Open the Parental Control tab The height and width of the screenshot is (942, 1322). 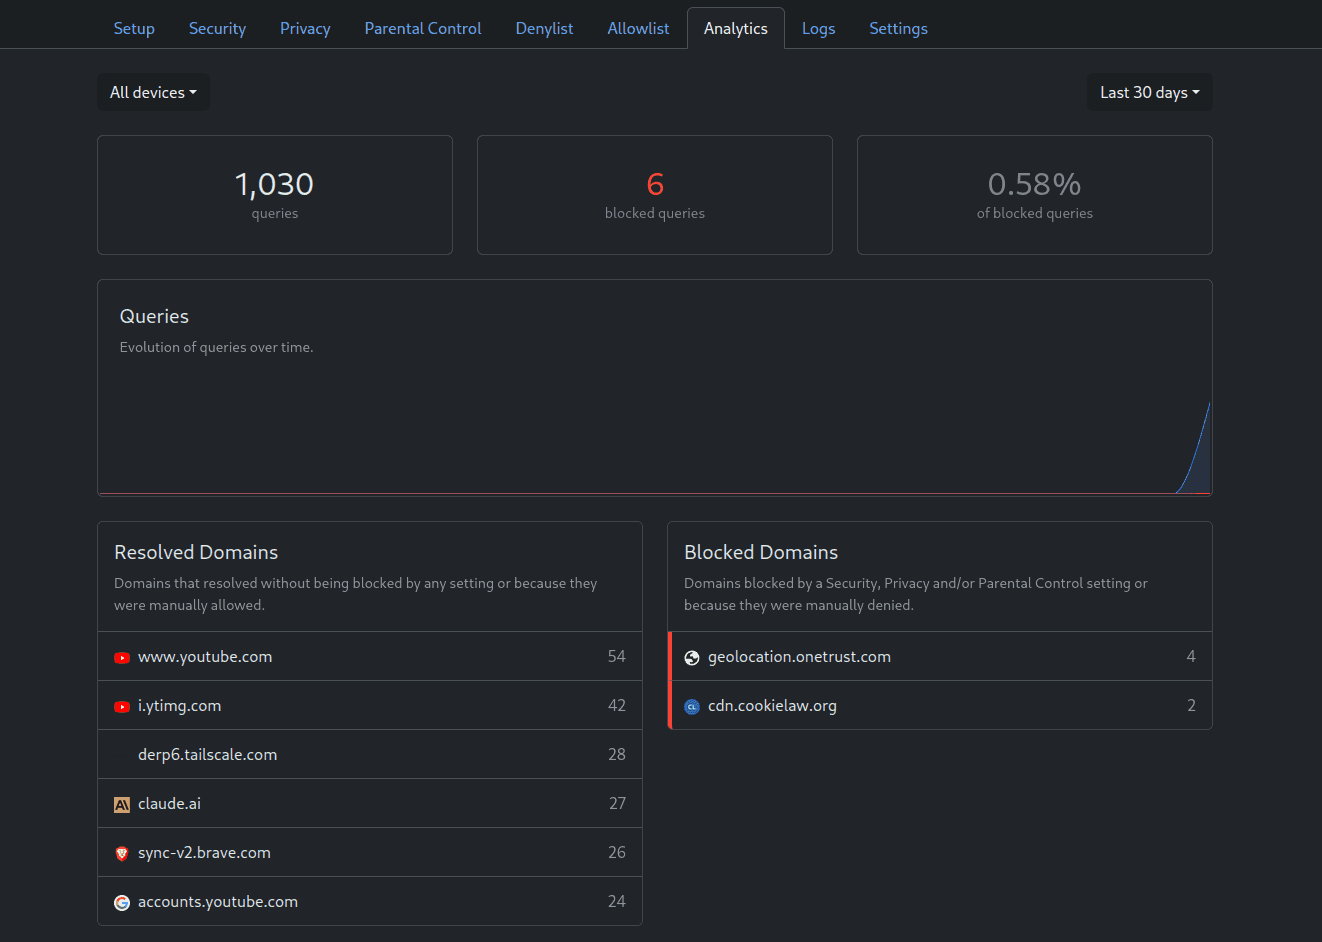click(x=423, y=28)
